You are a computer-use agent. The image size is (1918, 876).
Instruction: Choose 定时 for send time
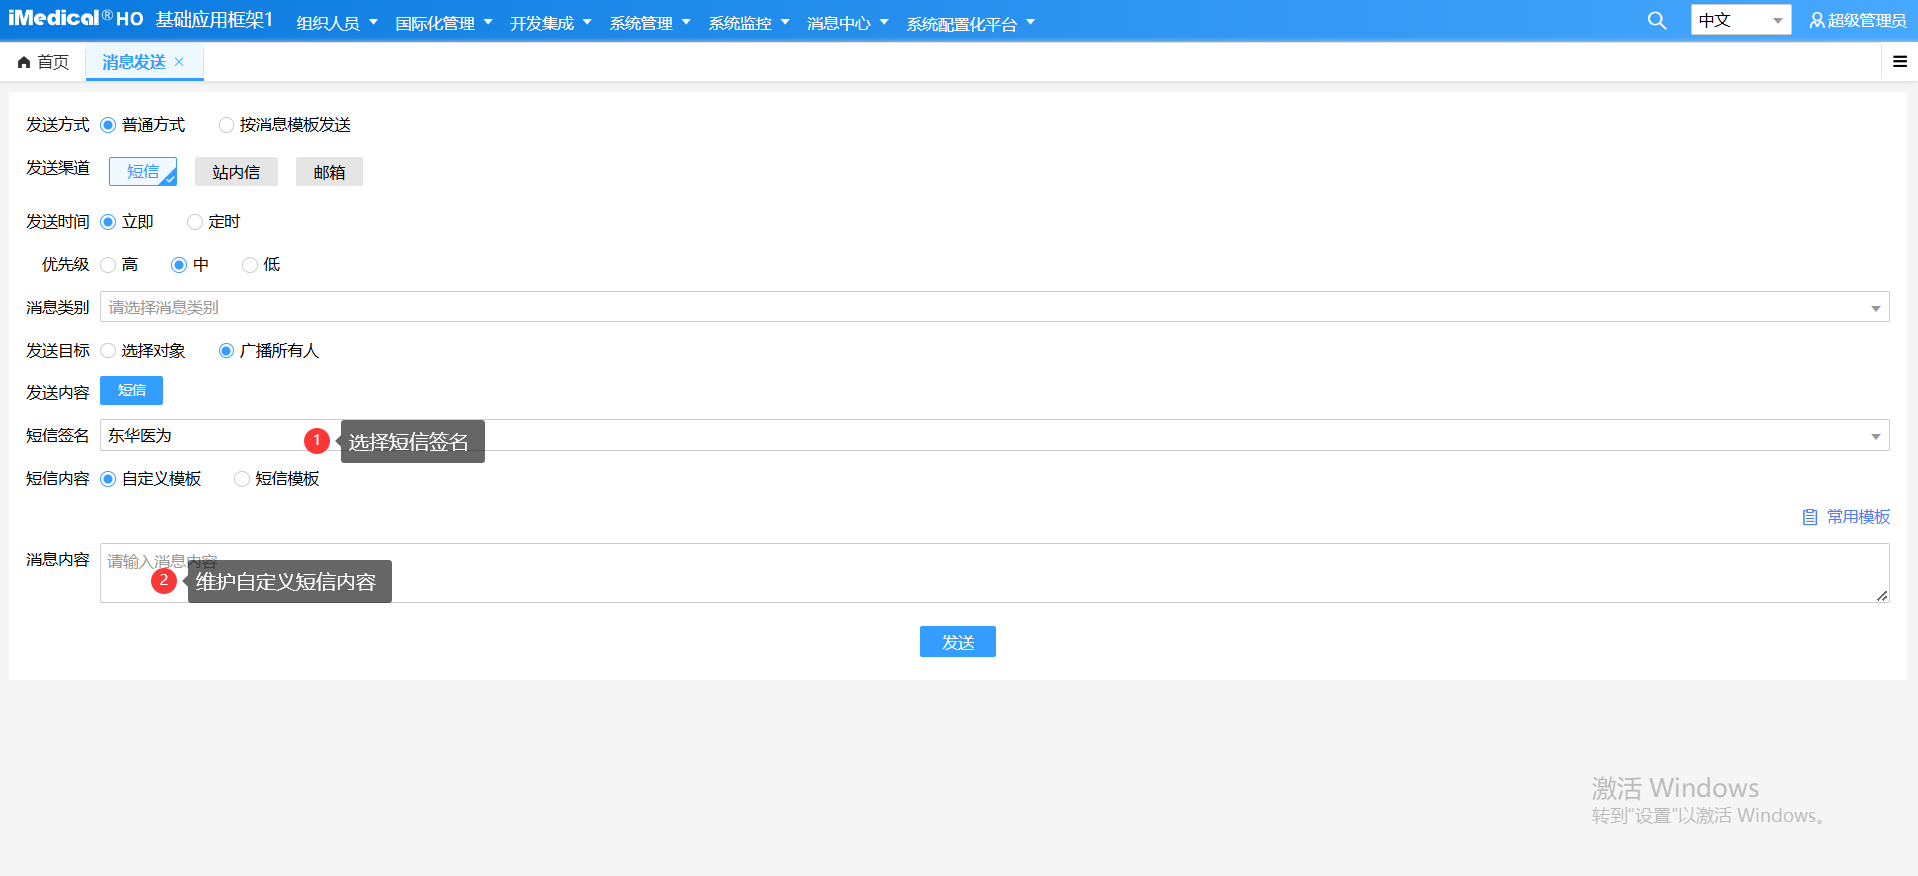(195, 222)
